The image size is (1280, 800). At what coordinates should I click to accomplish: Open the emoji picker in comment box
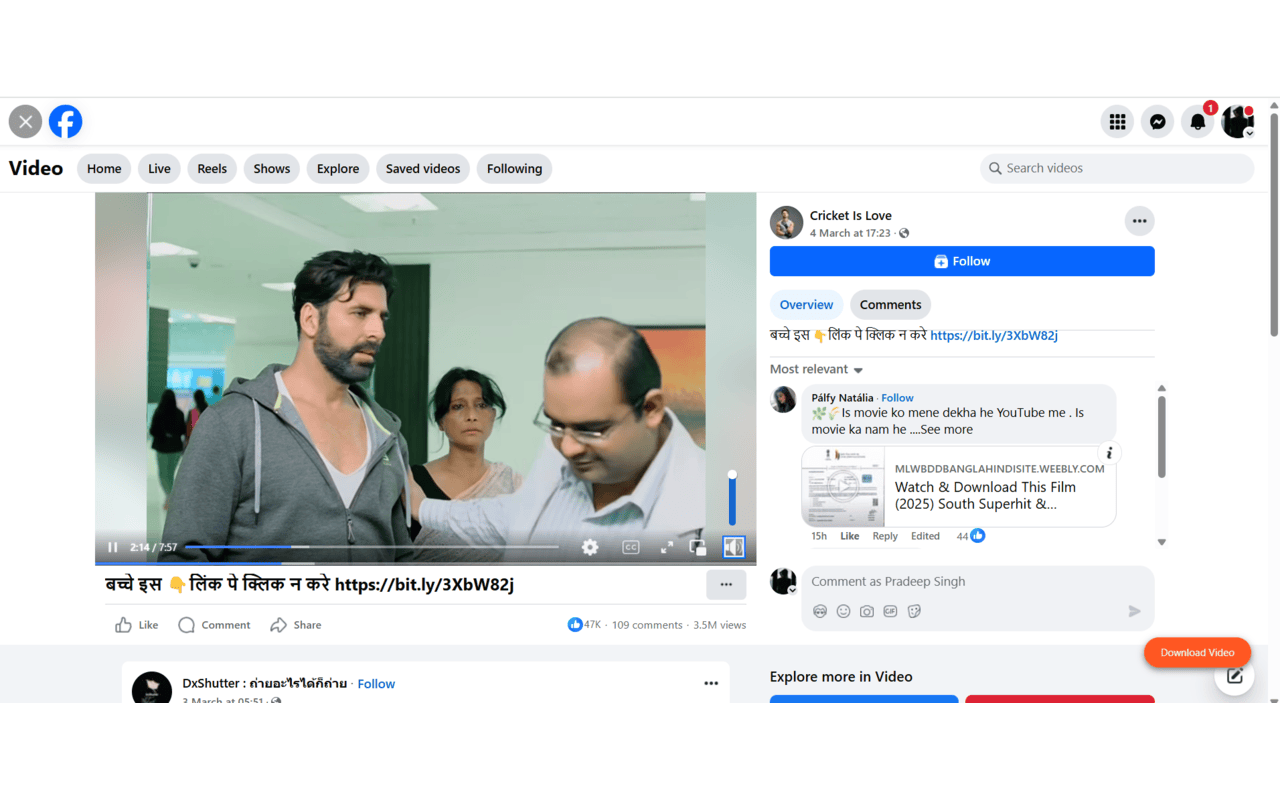843,611
